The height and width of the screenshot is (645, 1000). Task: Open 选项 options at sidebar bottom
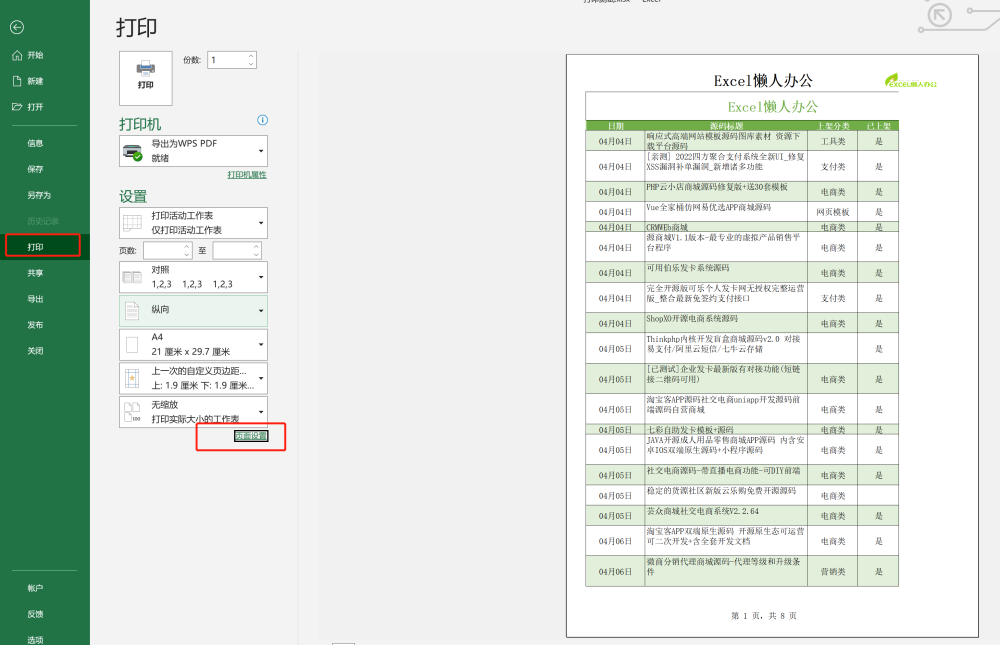[x=35, y=639]
